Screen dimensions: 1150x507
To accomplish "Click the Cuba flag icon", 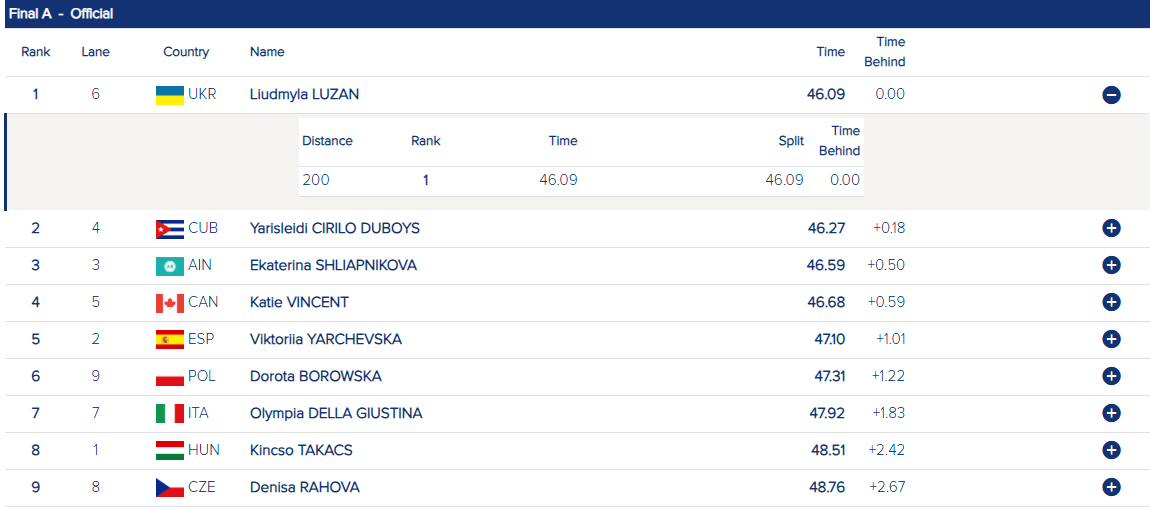I will click(x=169, y=229).
